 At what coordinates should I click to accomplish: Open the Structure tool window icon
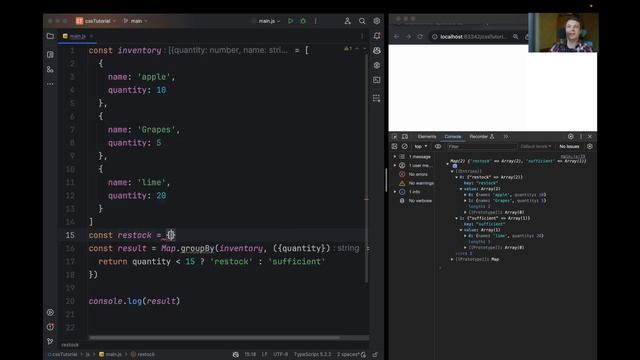[50, 69]
